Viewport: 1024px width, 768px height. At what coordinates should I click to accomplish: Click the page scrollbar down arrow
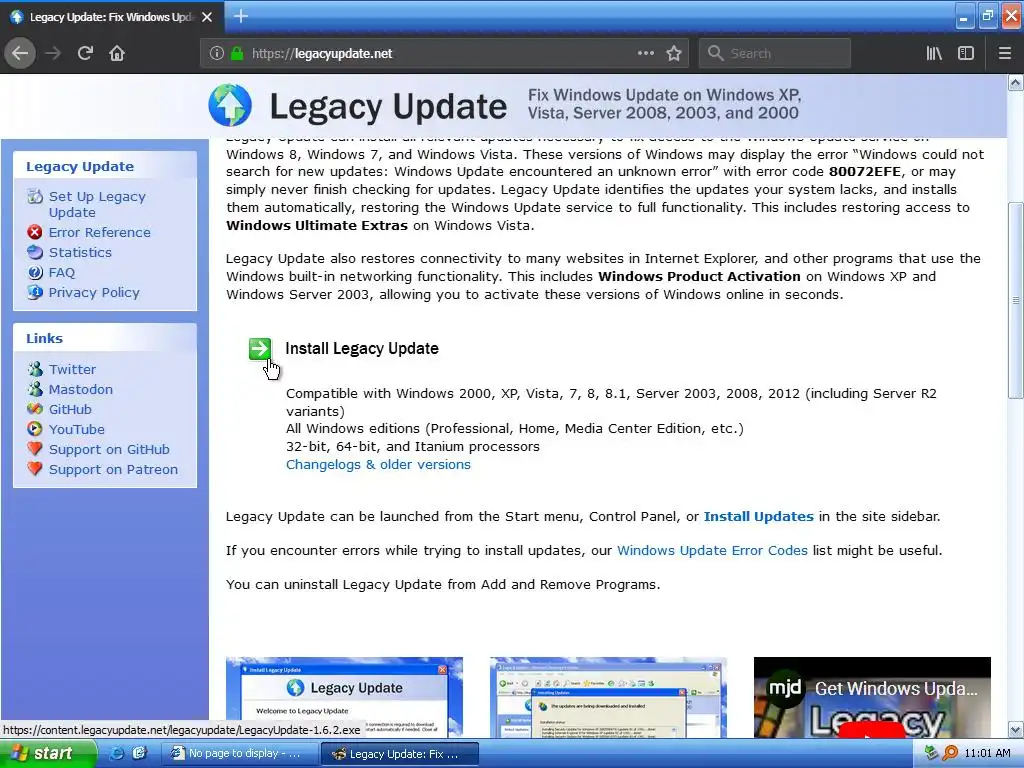point(1016,729)
